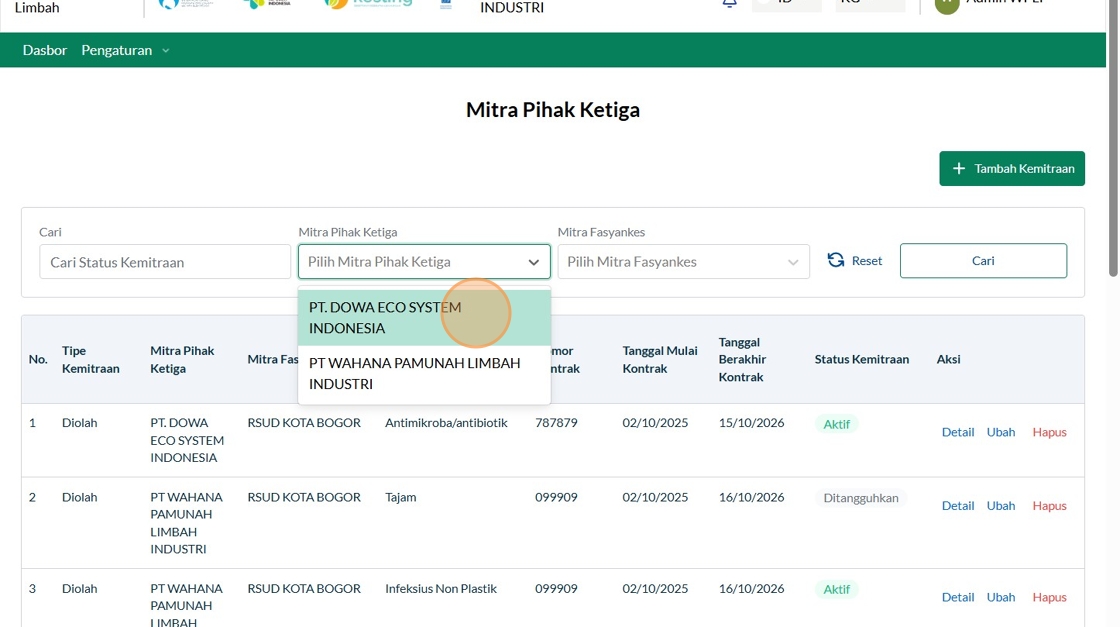Viewport: 1120px width, 627px height.
Task: Toggle the Pilih Mitra Pihak Ketiga dropdown
Action: [x=424, y=261]
